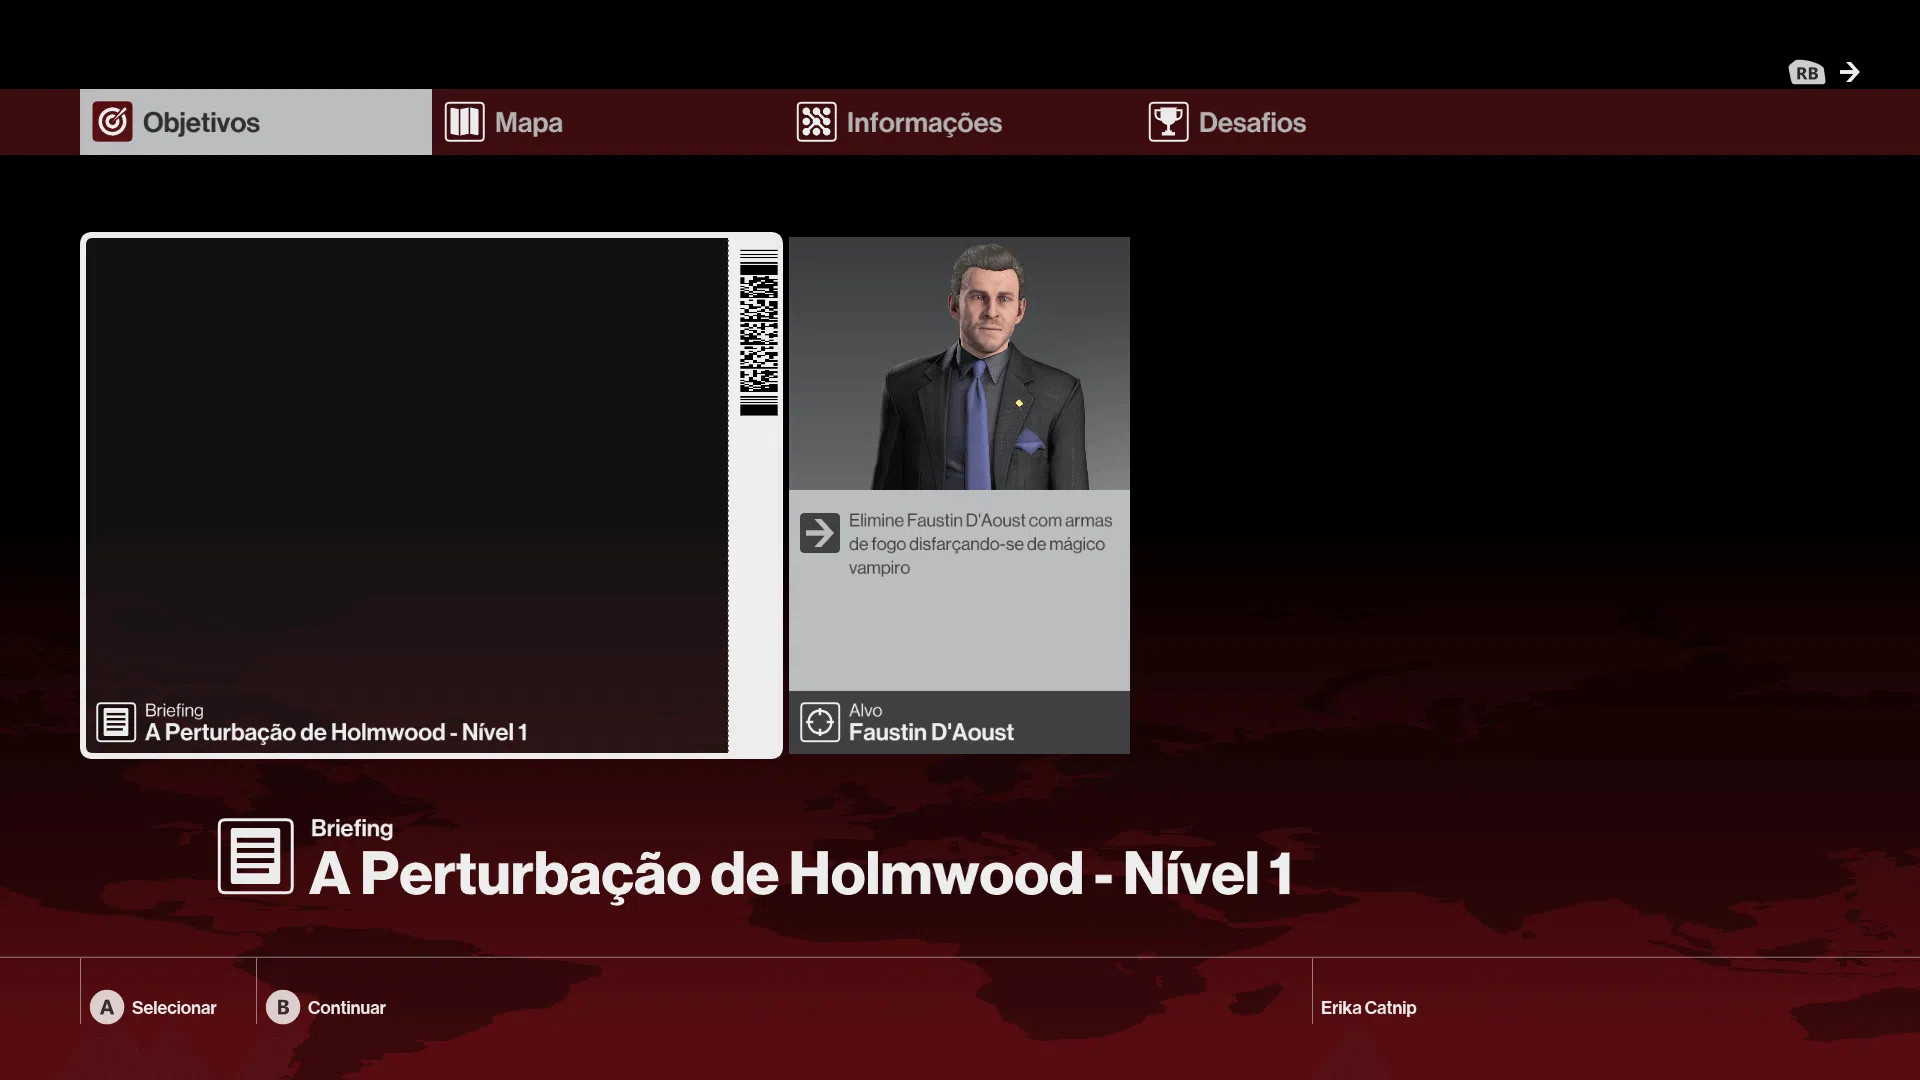Click the Erika Catnip profile name
The width and height of the screenshot is (1920, 1080).
click(x=1368, y=1008)
